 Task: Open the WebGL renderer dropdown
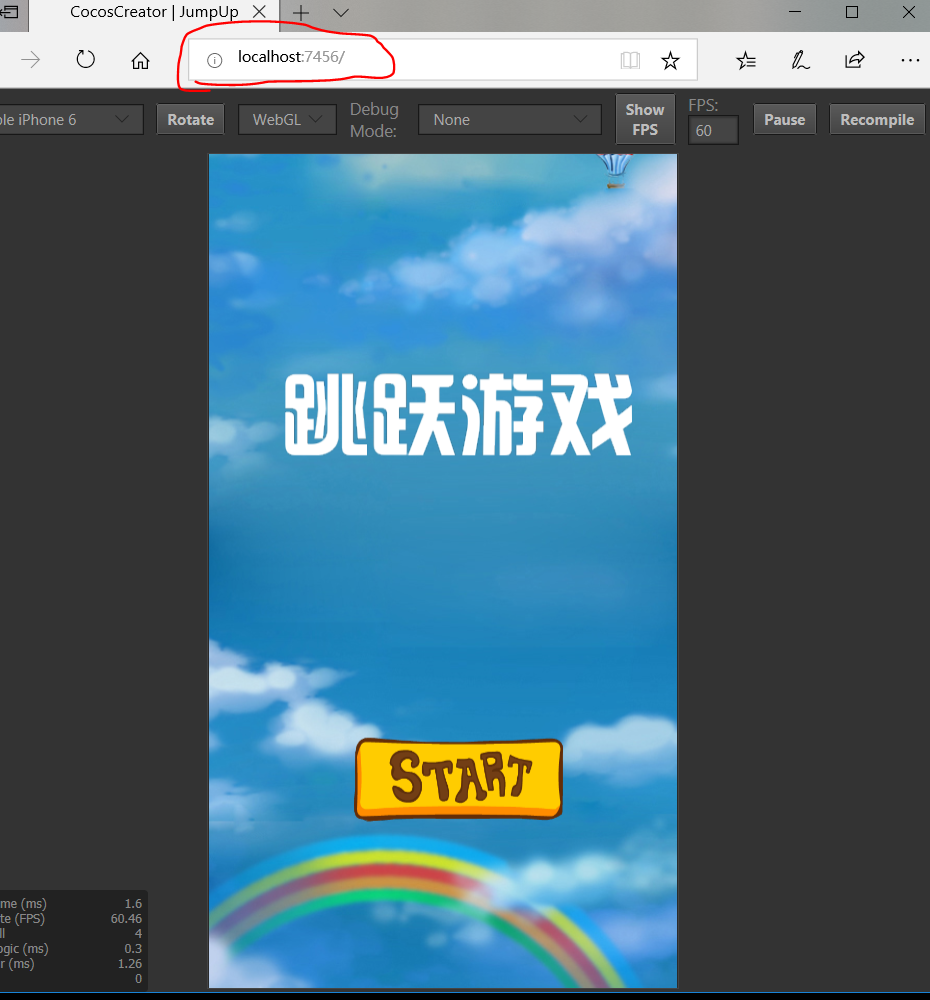coord(287,120)
